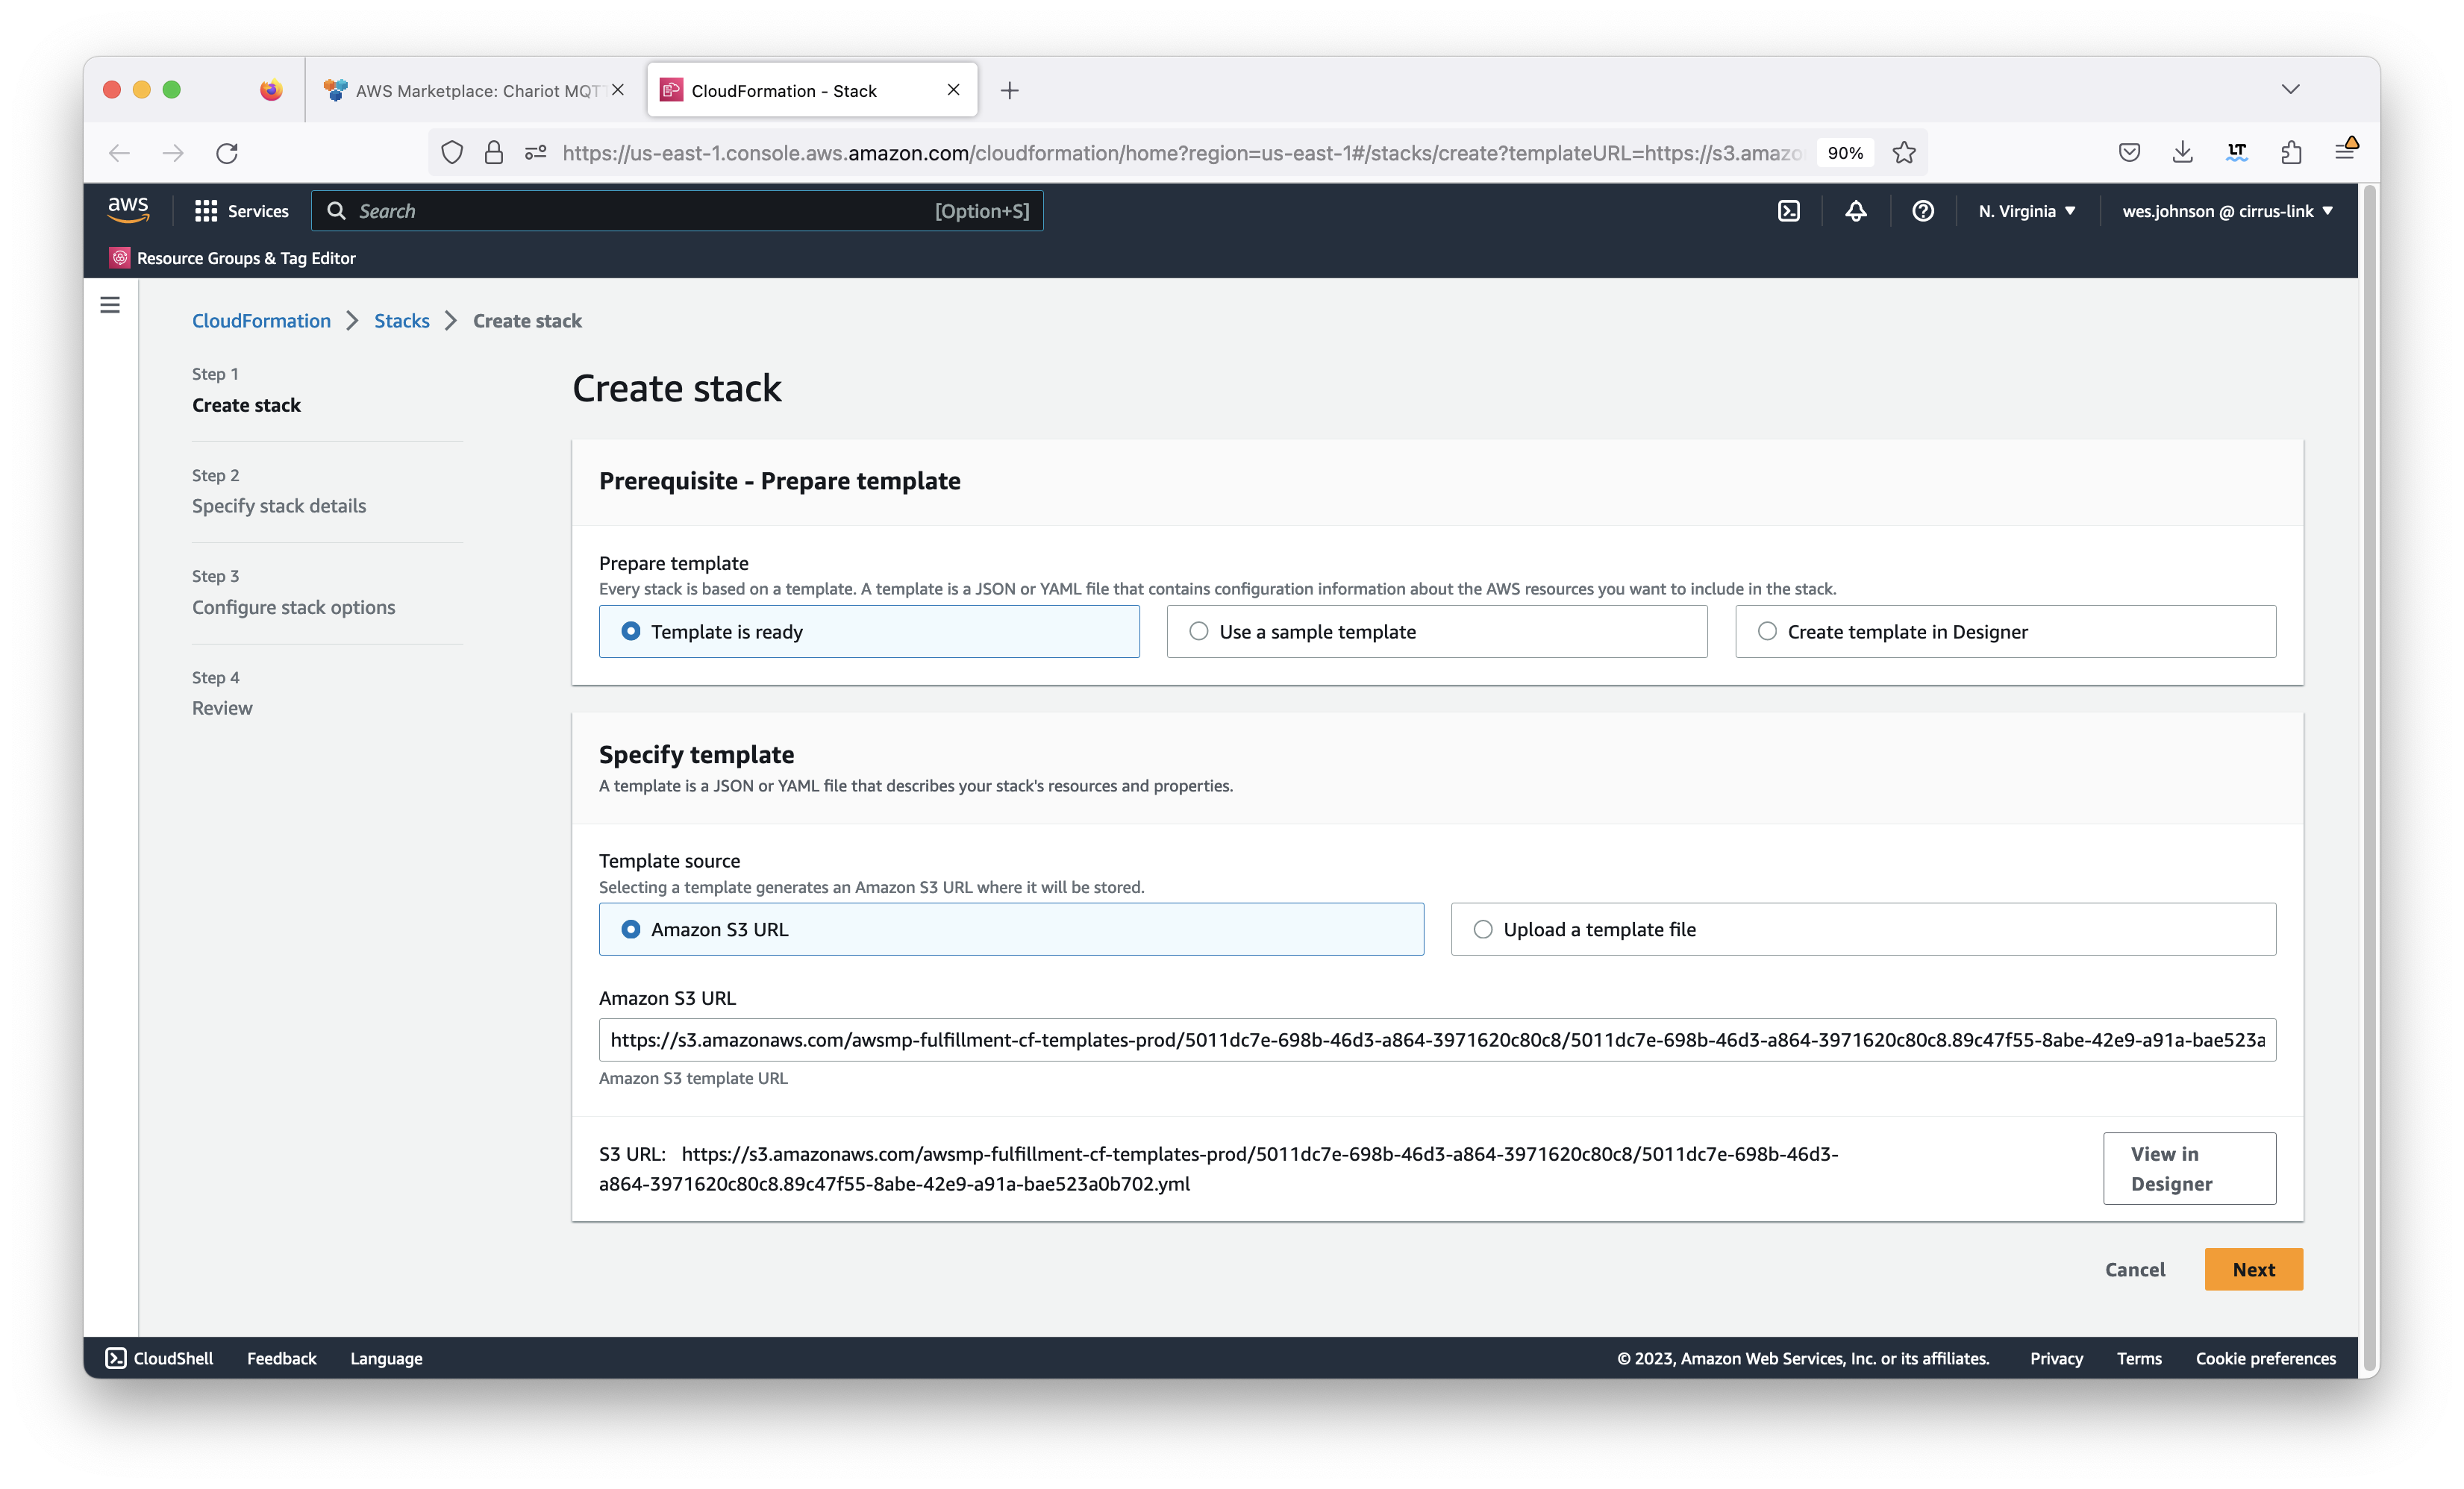
Task: Open the Services grid menu
Action: pos(206,211)
